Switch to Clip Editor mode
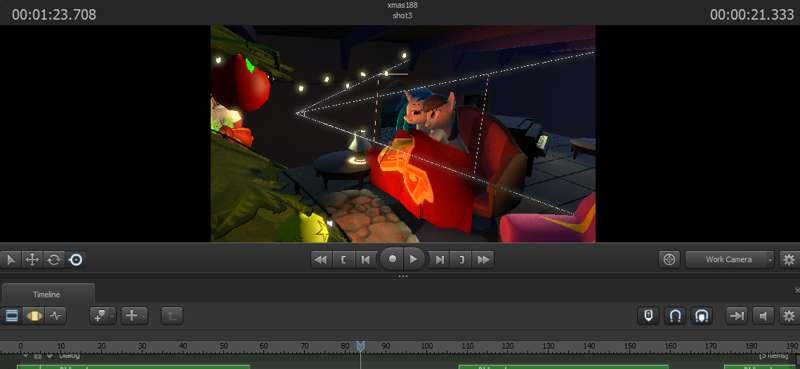This screenshot has height=369, width=800. tap(11, 316)
